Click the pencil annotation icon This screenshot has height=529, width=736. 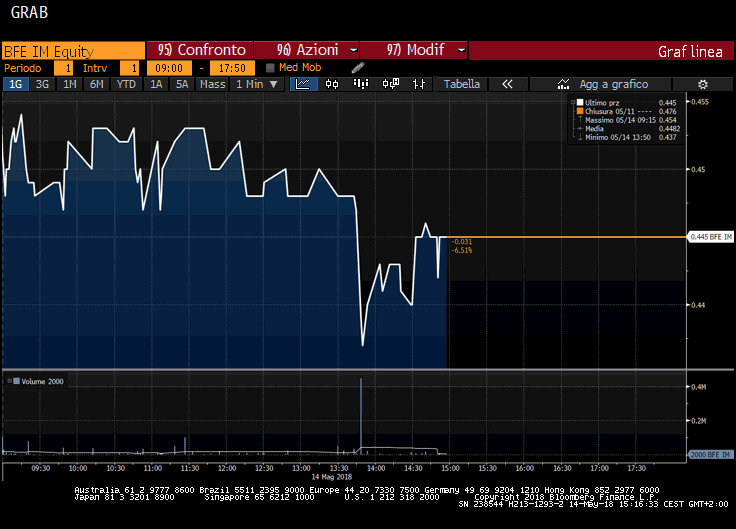click(x=358, y=68)
